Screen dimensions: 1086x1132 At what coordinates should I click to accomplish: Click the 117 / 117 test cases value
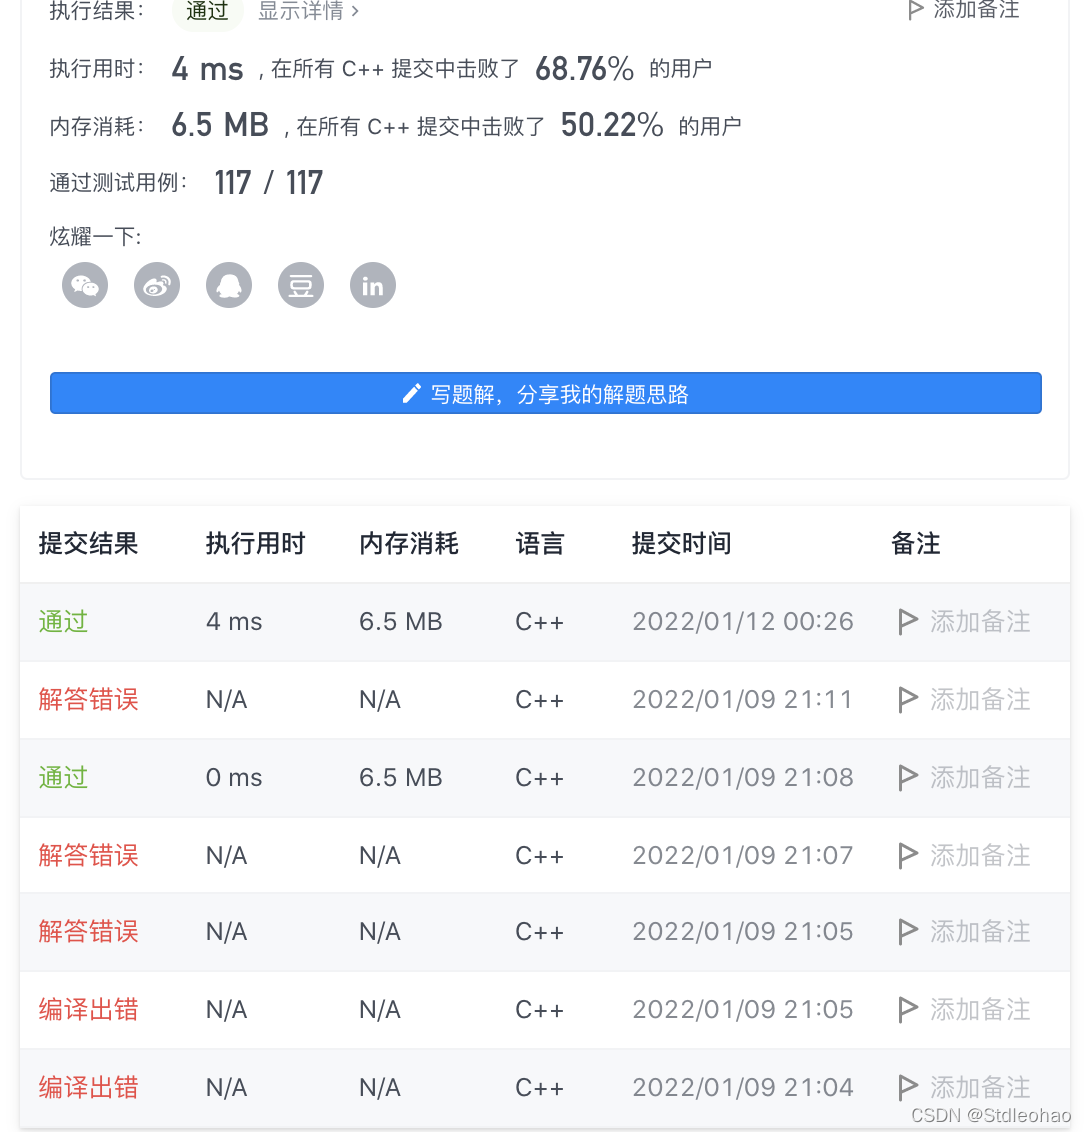(x=269, y=183)
